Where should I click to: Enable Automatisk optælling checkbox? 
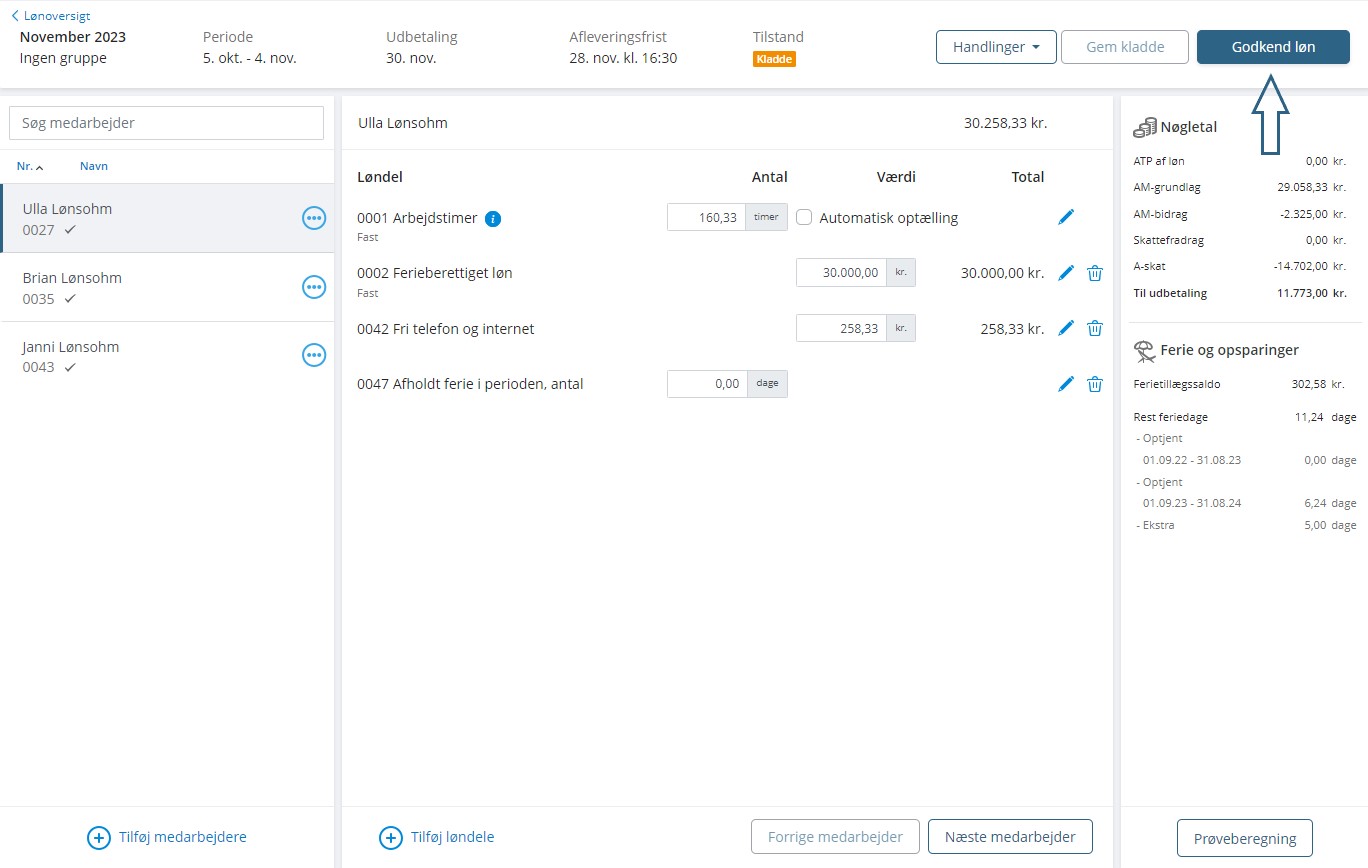click(x=804, y=217)
